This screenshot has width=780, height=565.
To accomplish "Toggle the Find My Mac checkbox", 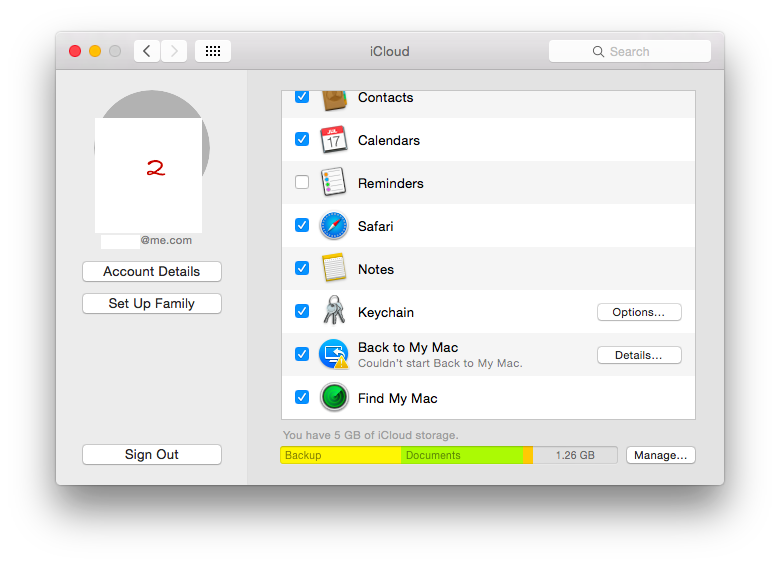I will pyautogui.click(x=302, y=397).
